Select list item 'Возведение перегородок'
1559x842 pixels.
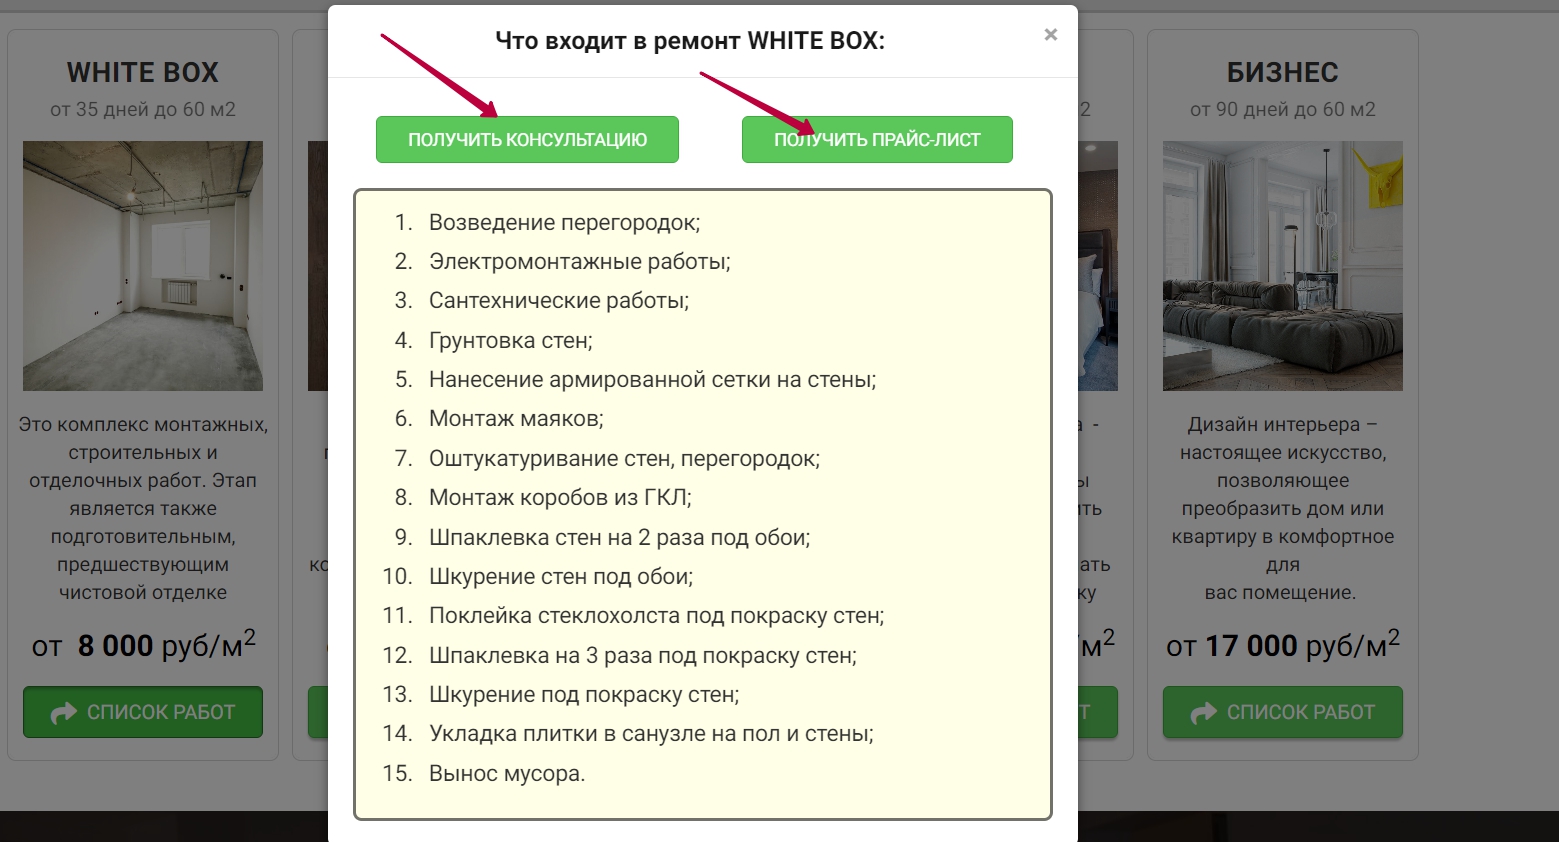564,223
